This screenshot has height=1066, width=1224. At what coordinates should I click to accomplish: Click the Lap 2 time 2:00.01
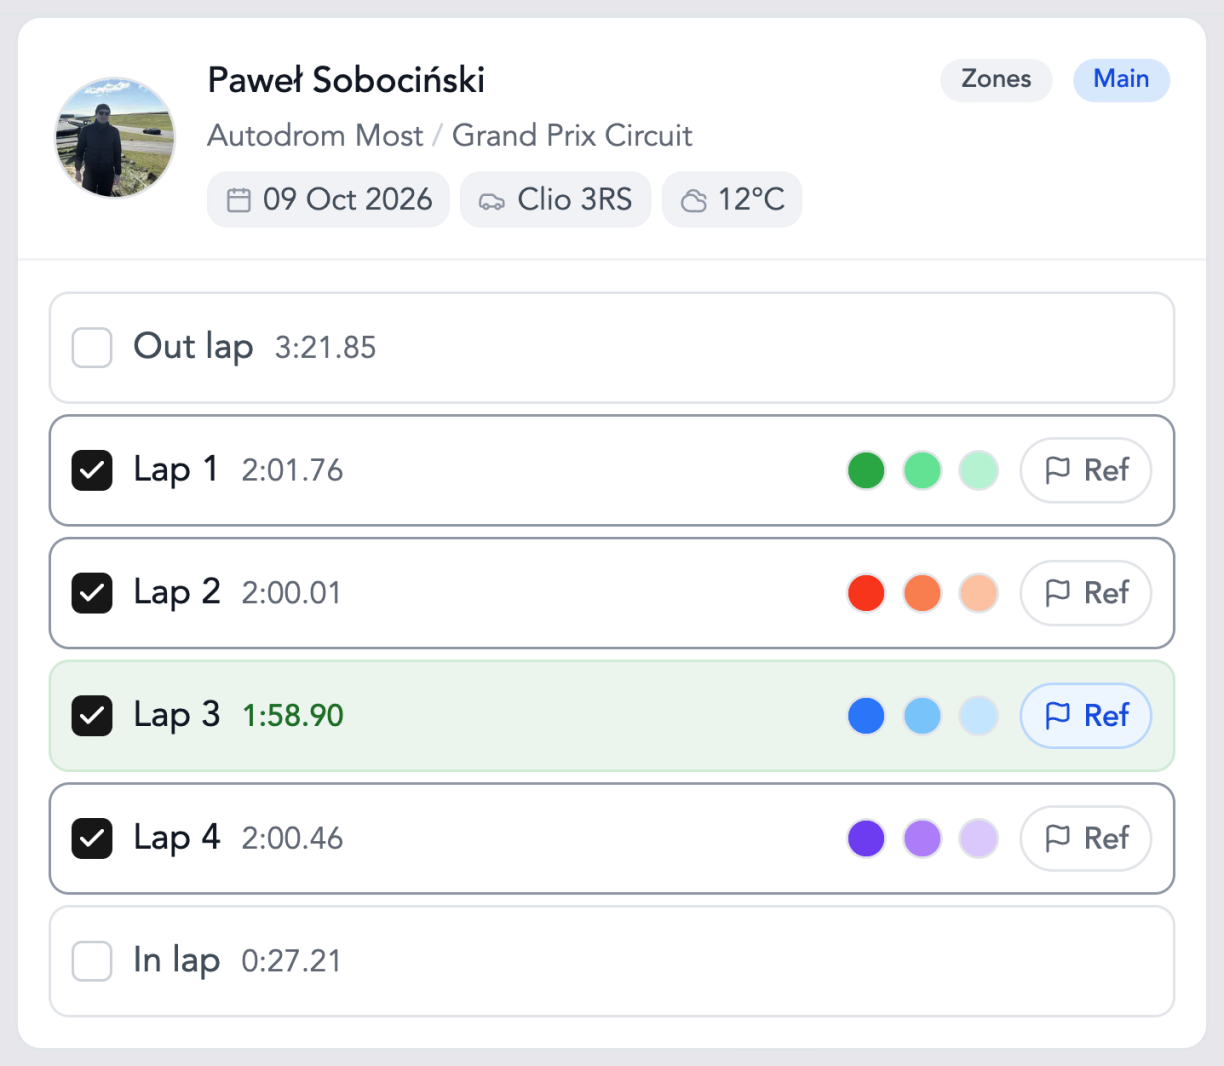(291, 594)
